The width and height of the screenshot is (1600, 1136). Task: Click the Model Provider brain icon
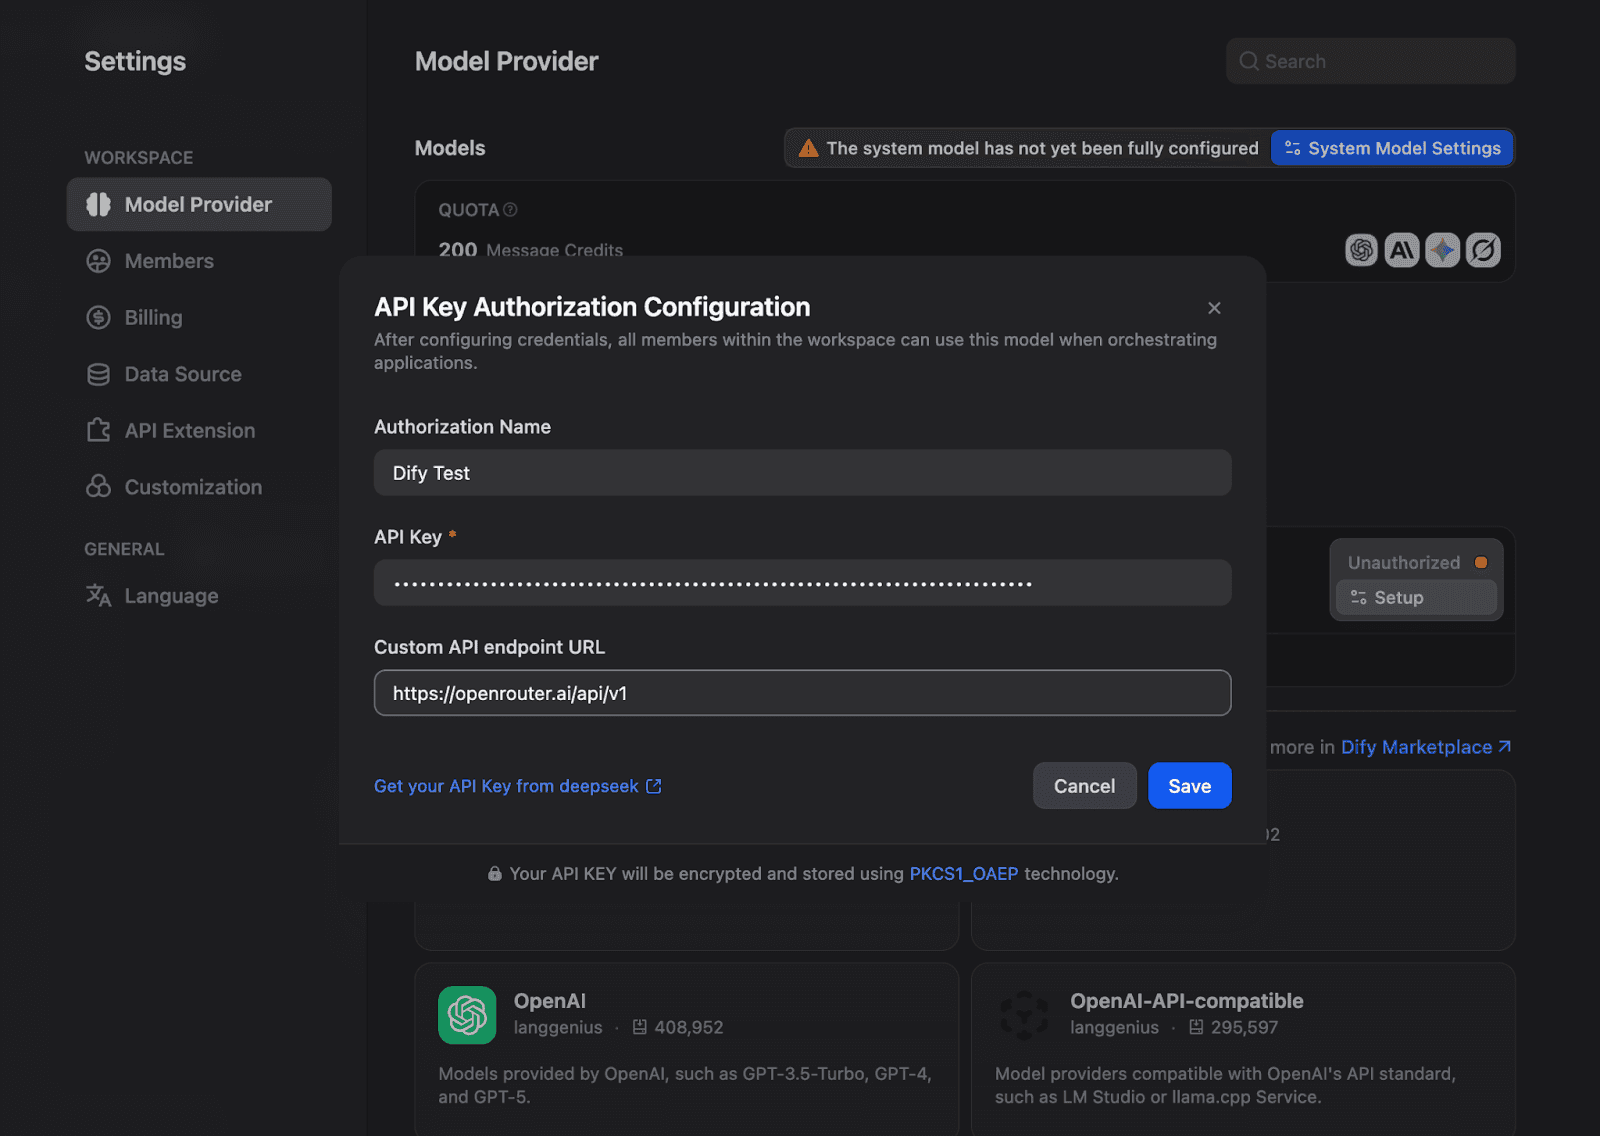[x=98, y=204]
